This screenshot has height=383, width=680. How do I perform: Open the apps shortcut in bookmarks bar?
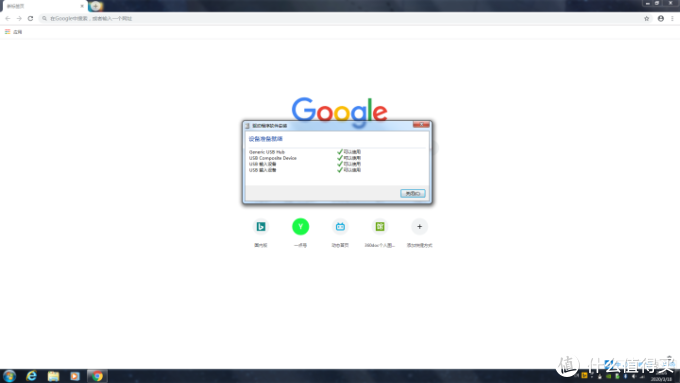13,32
